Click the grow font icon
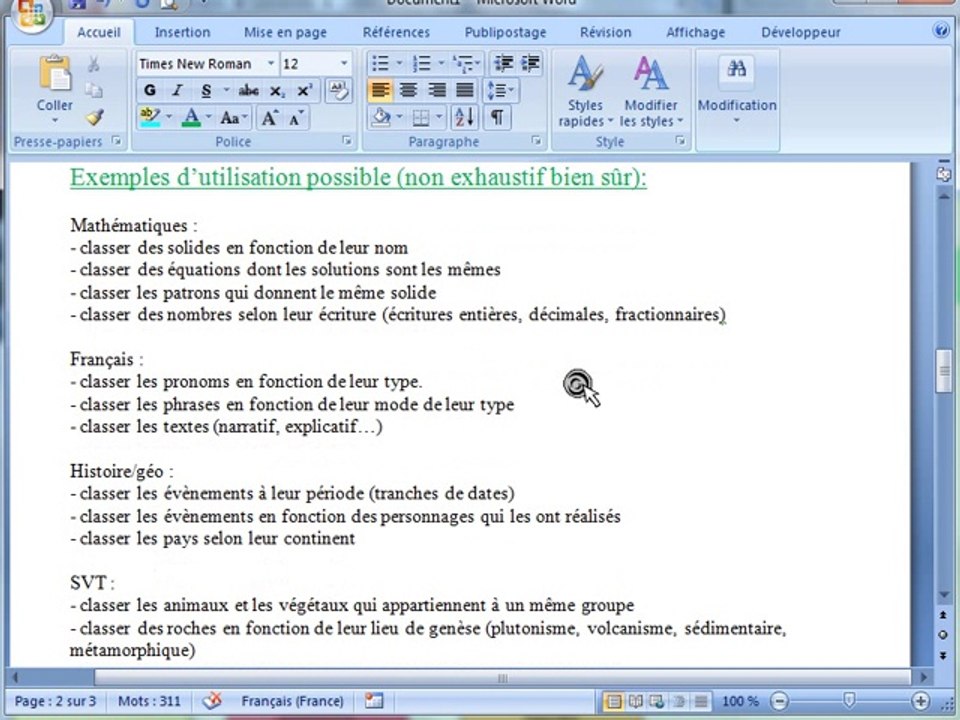This screenshot has width=960, height=720. (269, 117)
